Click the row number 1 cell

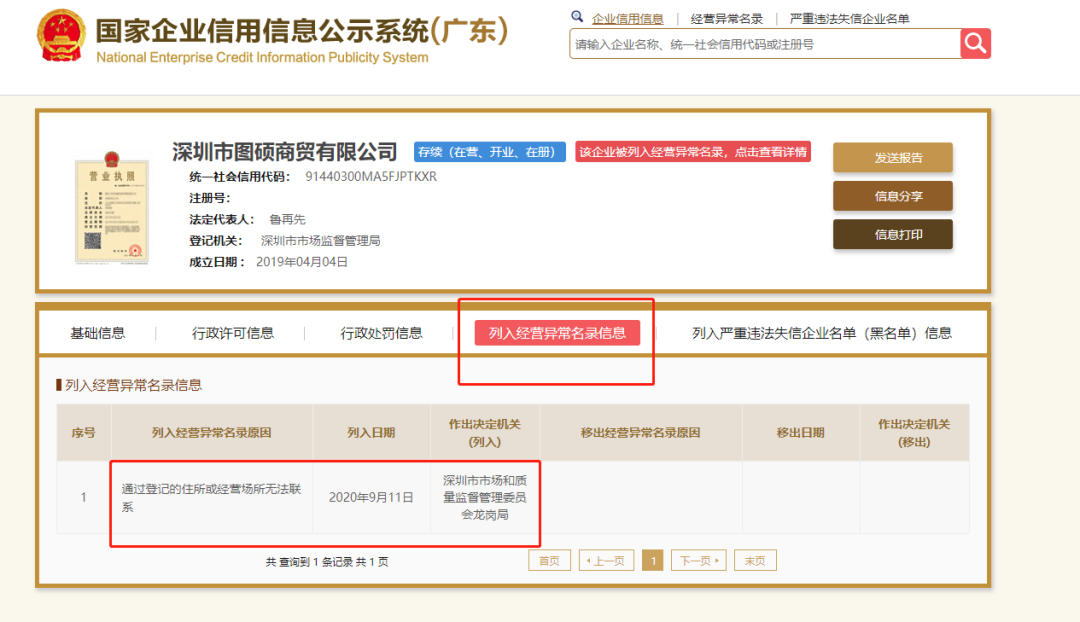(x=83, y=497)
